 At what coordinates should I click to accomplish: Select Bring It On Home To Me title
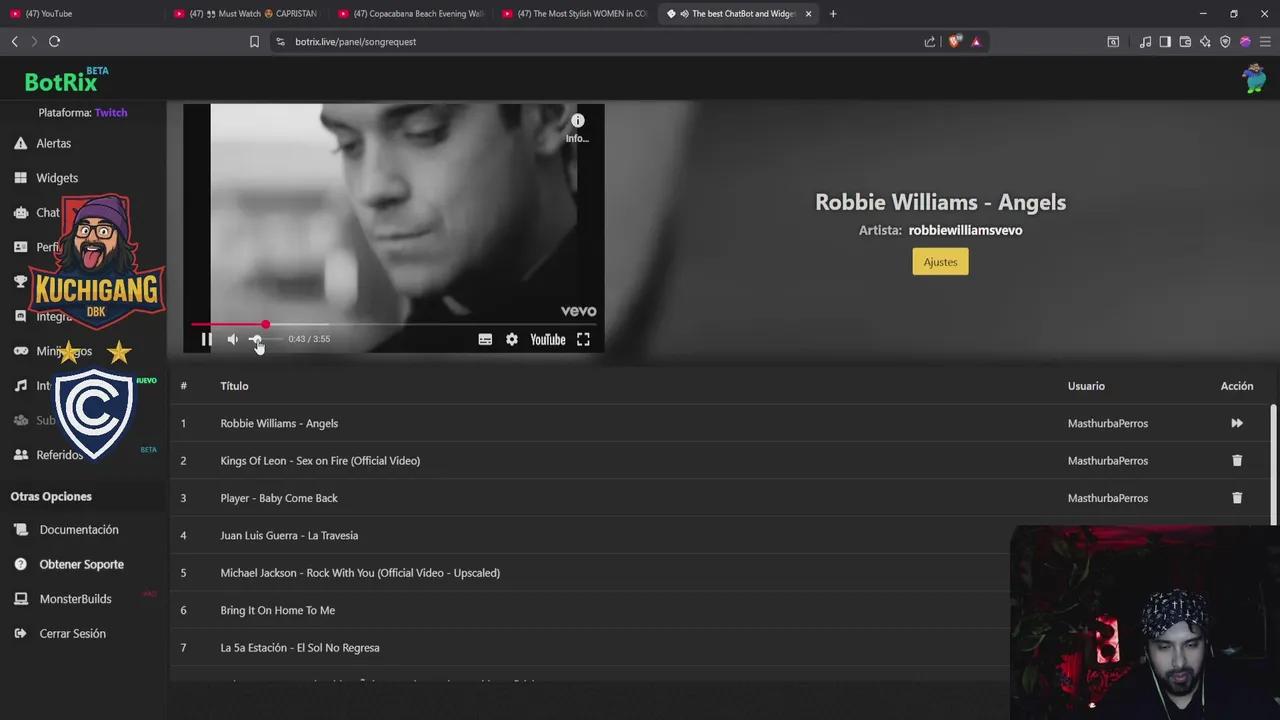tap(277, 610)
